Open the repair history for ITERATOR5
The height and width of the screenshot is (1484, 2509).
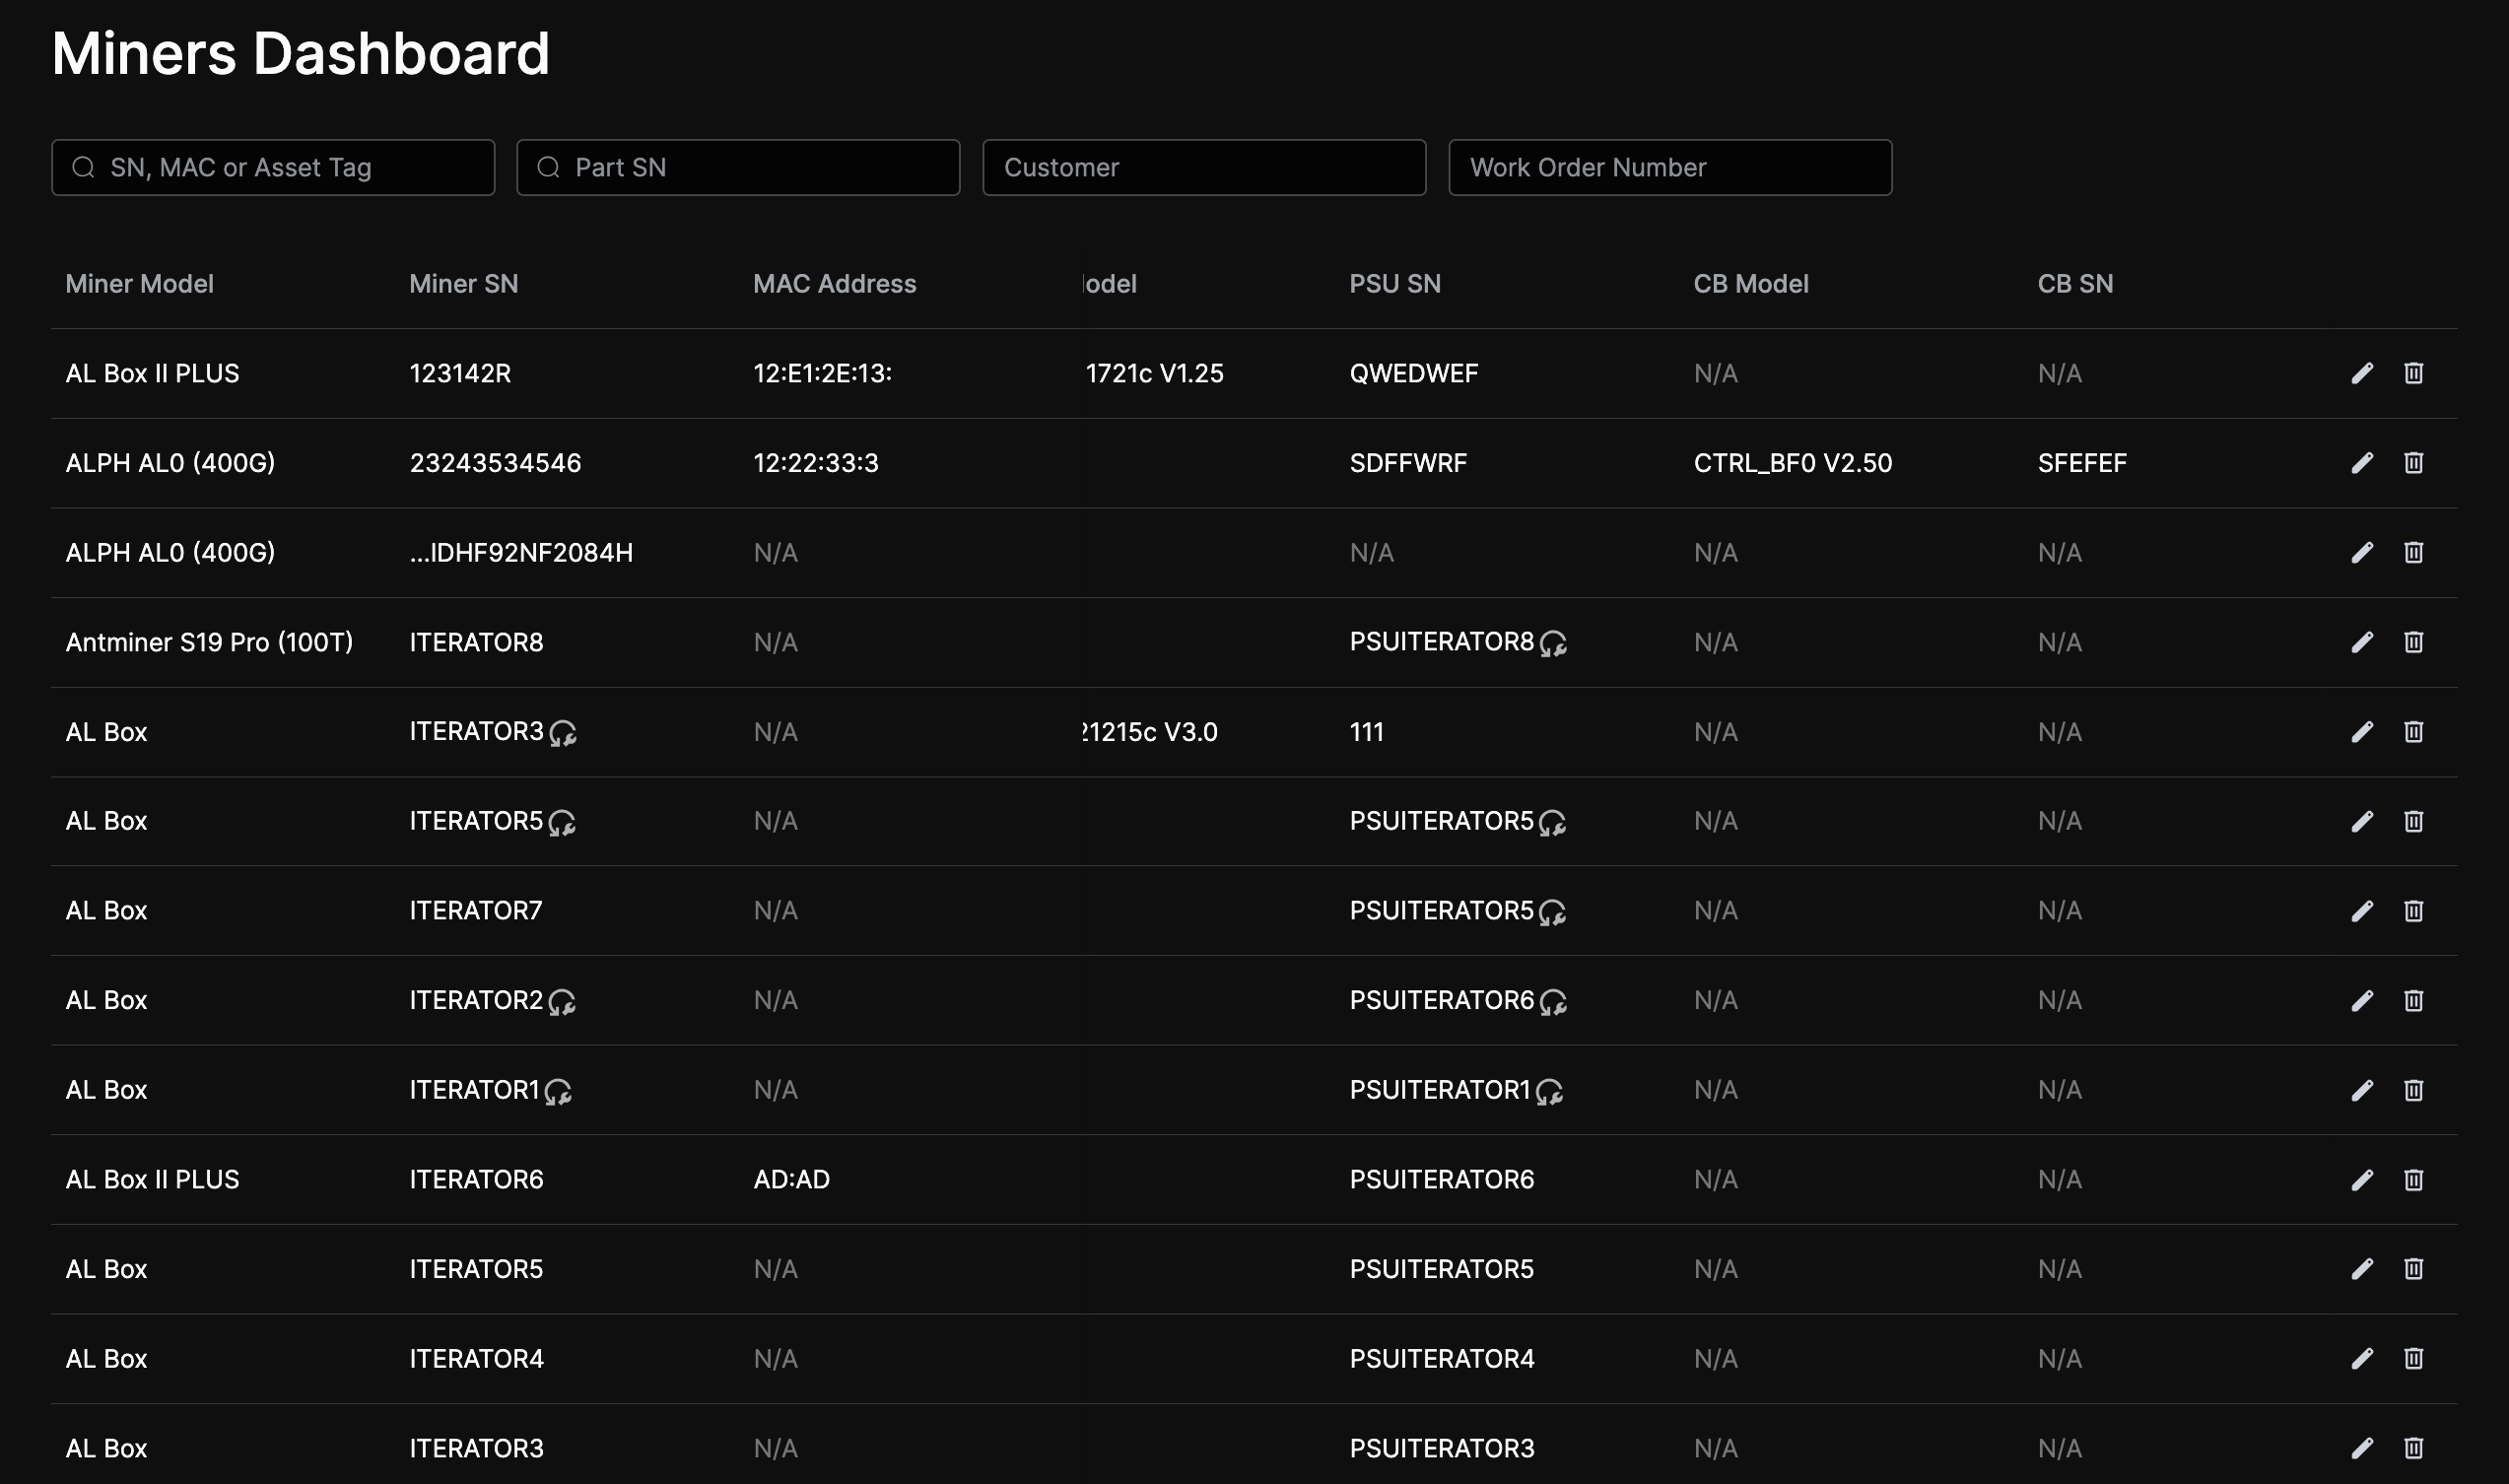562,825
